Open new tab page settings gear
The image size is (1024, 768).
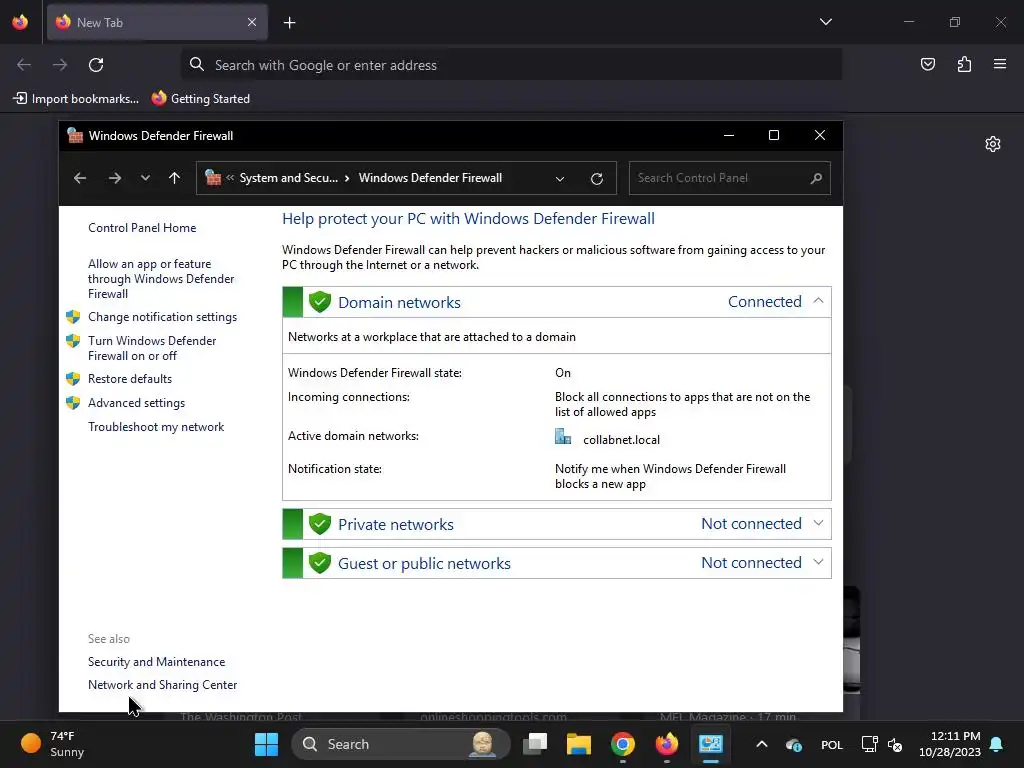pos(993,144)
